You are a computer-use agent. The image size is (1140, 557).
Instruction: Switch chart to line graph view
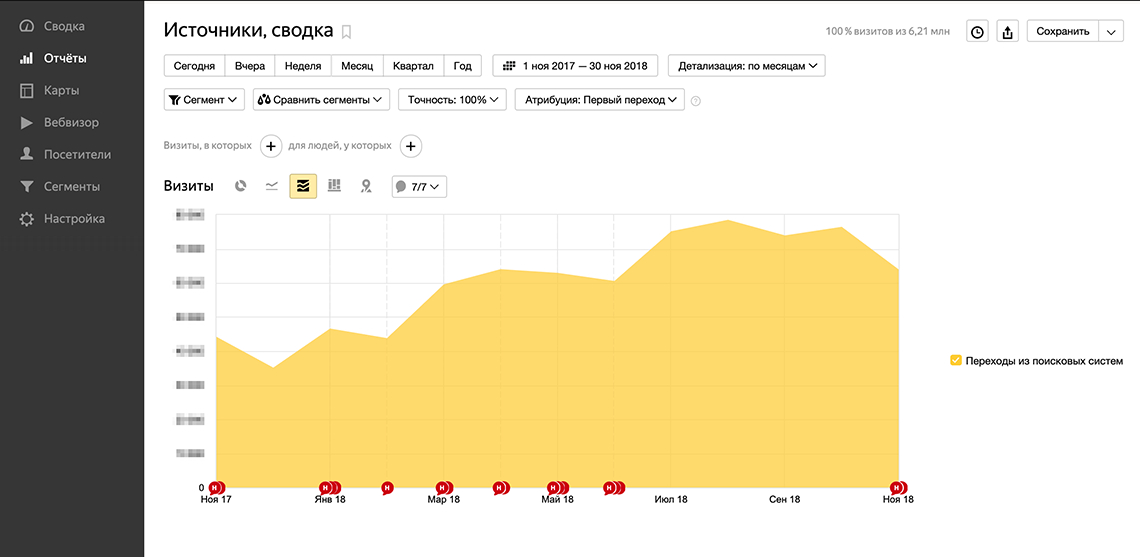pos(272,186)
